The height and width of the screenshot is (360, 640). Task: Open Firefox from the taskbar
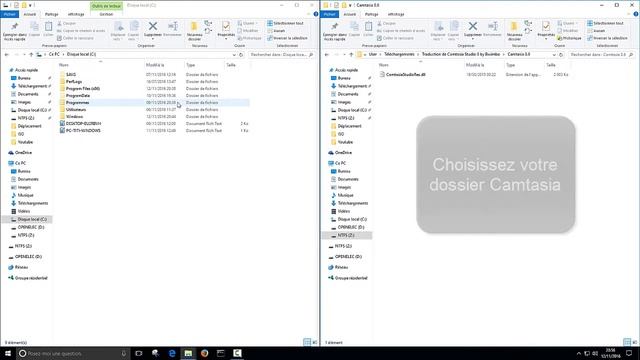[204, 353]
